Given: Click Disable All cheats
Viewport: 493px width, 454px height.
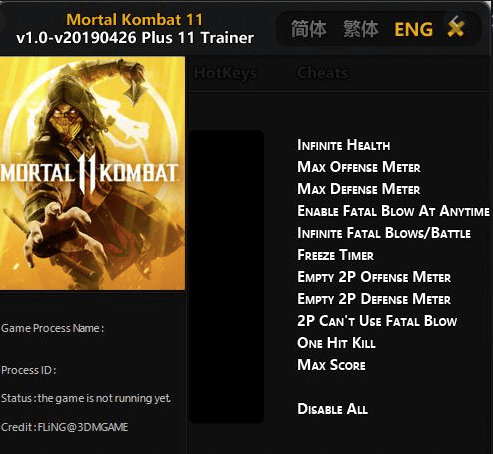Looking at the screenshot, I should pos(332,409).
